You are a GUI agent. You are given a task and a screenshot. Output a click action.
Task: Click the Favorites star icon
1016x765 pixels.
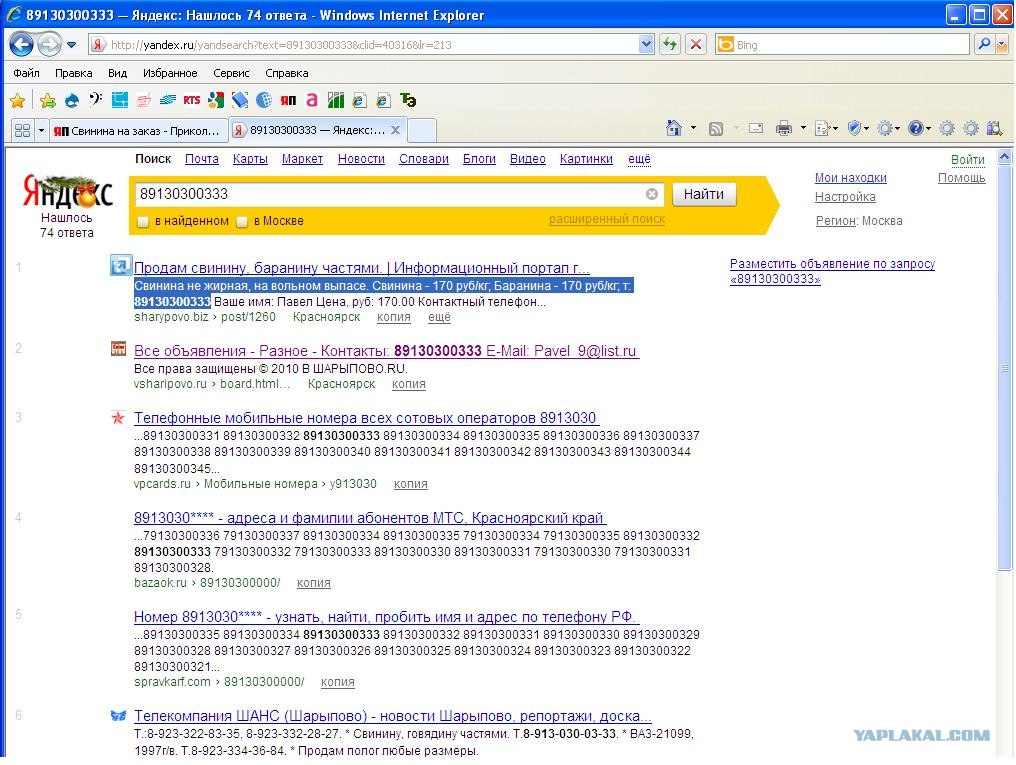(x=17, y=100)
